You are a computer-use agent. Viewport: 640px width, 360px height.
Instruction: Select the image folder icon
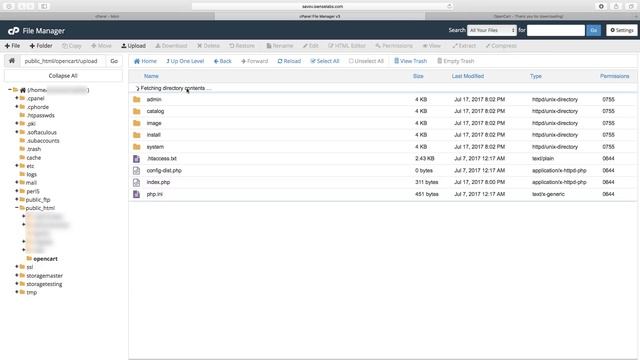coord(137,123)
